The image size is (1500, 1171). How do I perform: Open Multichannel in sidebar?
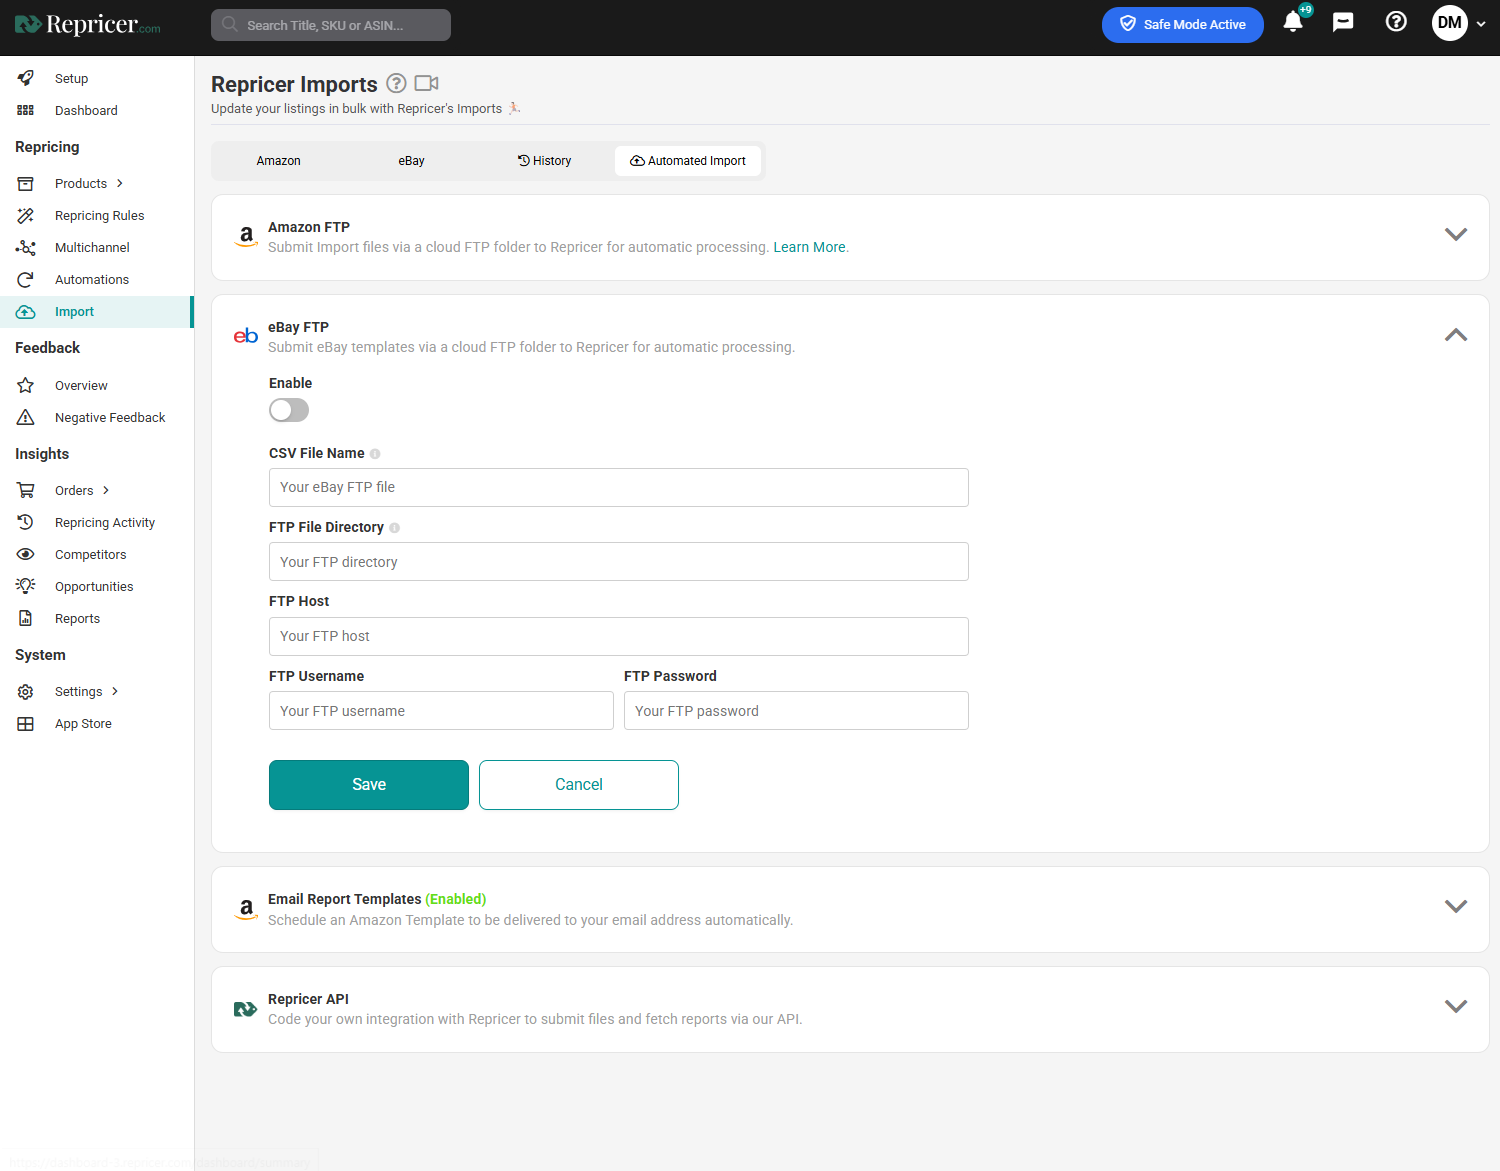(x=92, y=248)
